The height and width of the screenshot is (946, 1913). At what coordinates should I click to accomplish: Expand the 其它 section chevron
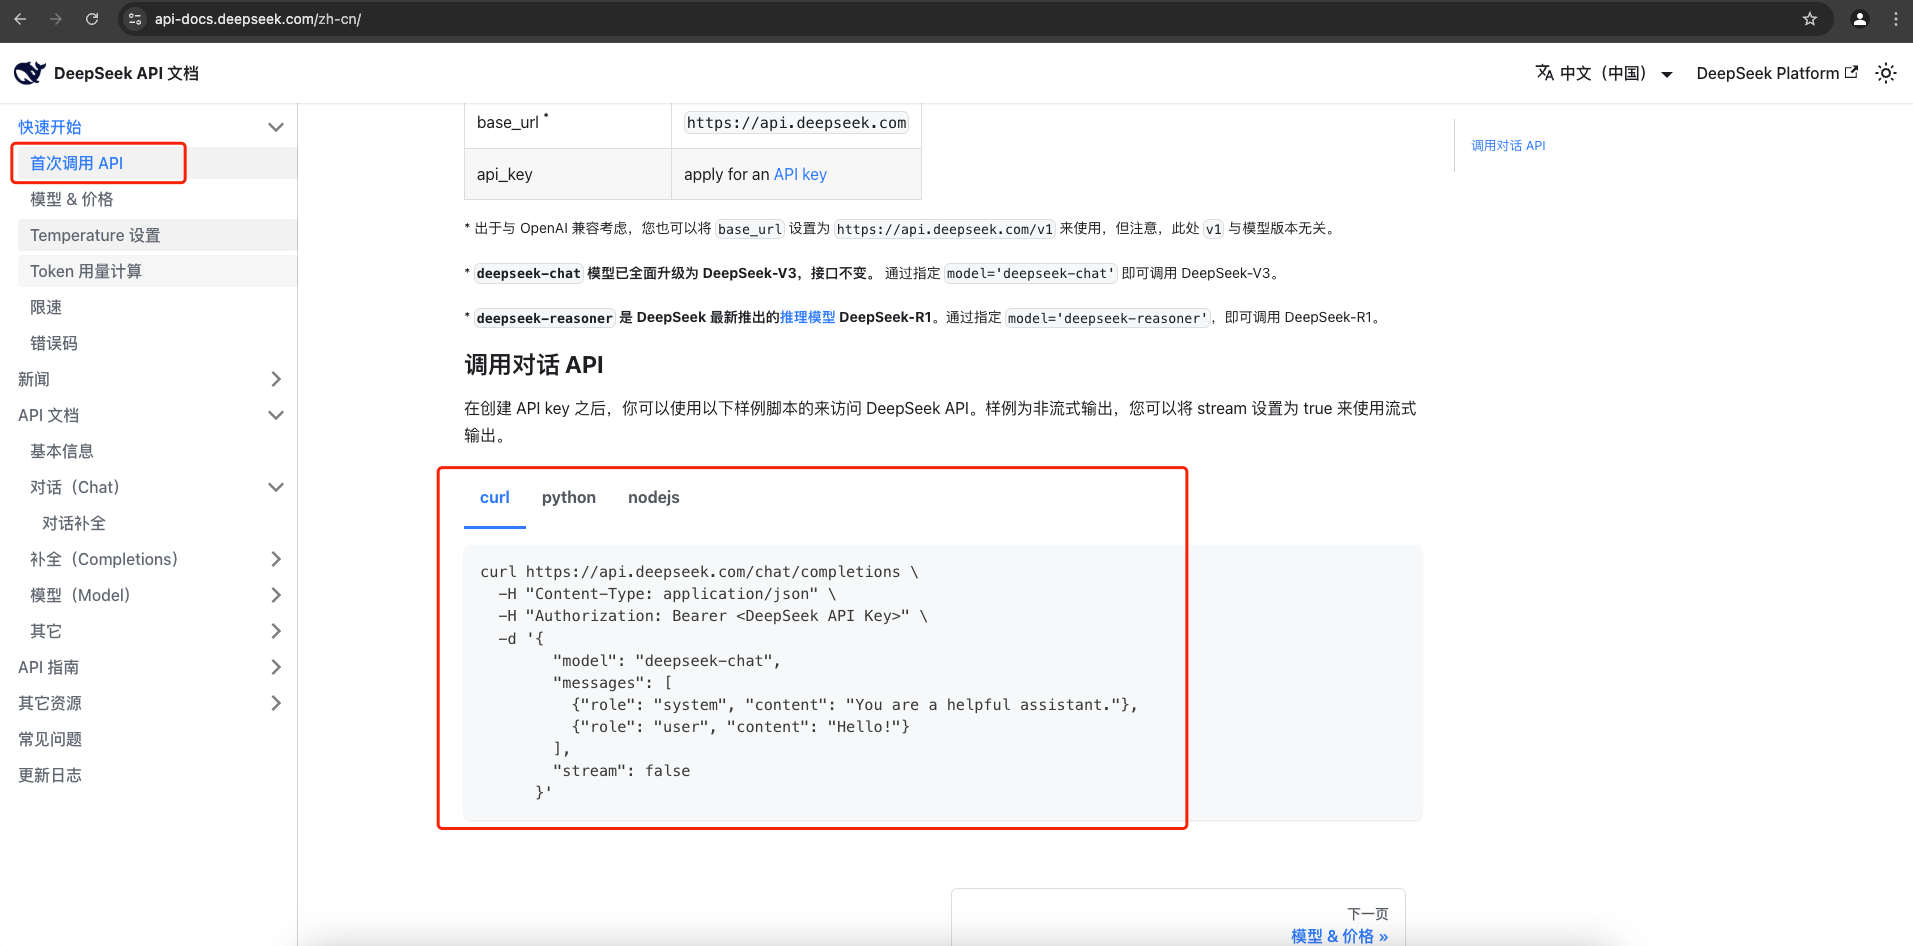[276, 631]
